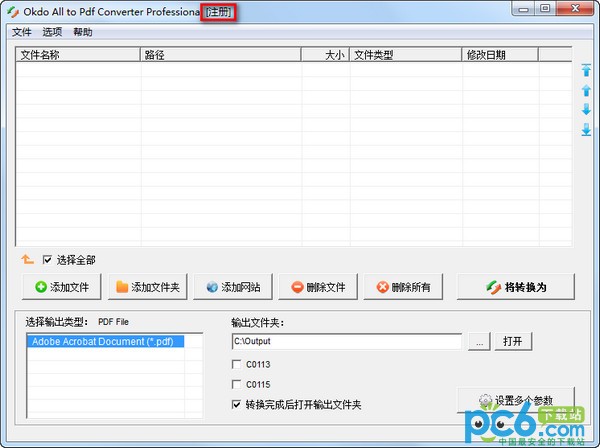Enable the C0115 checkbox

coord(236,384)
